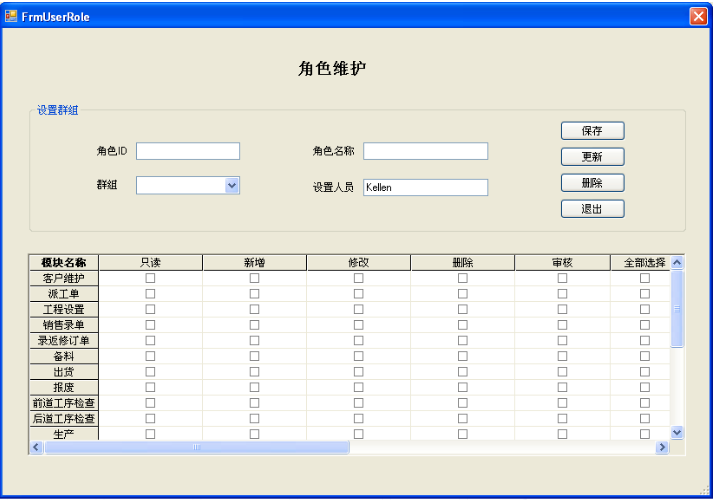
Task: Close the FrmUserRole window
Action: (x=697, y=16)
